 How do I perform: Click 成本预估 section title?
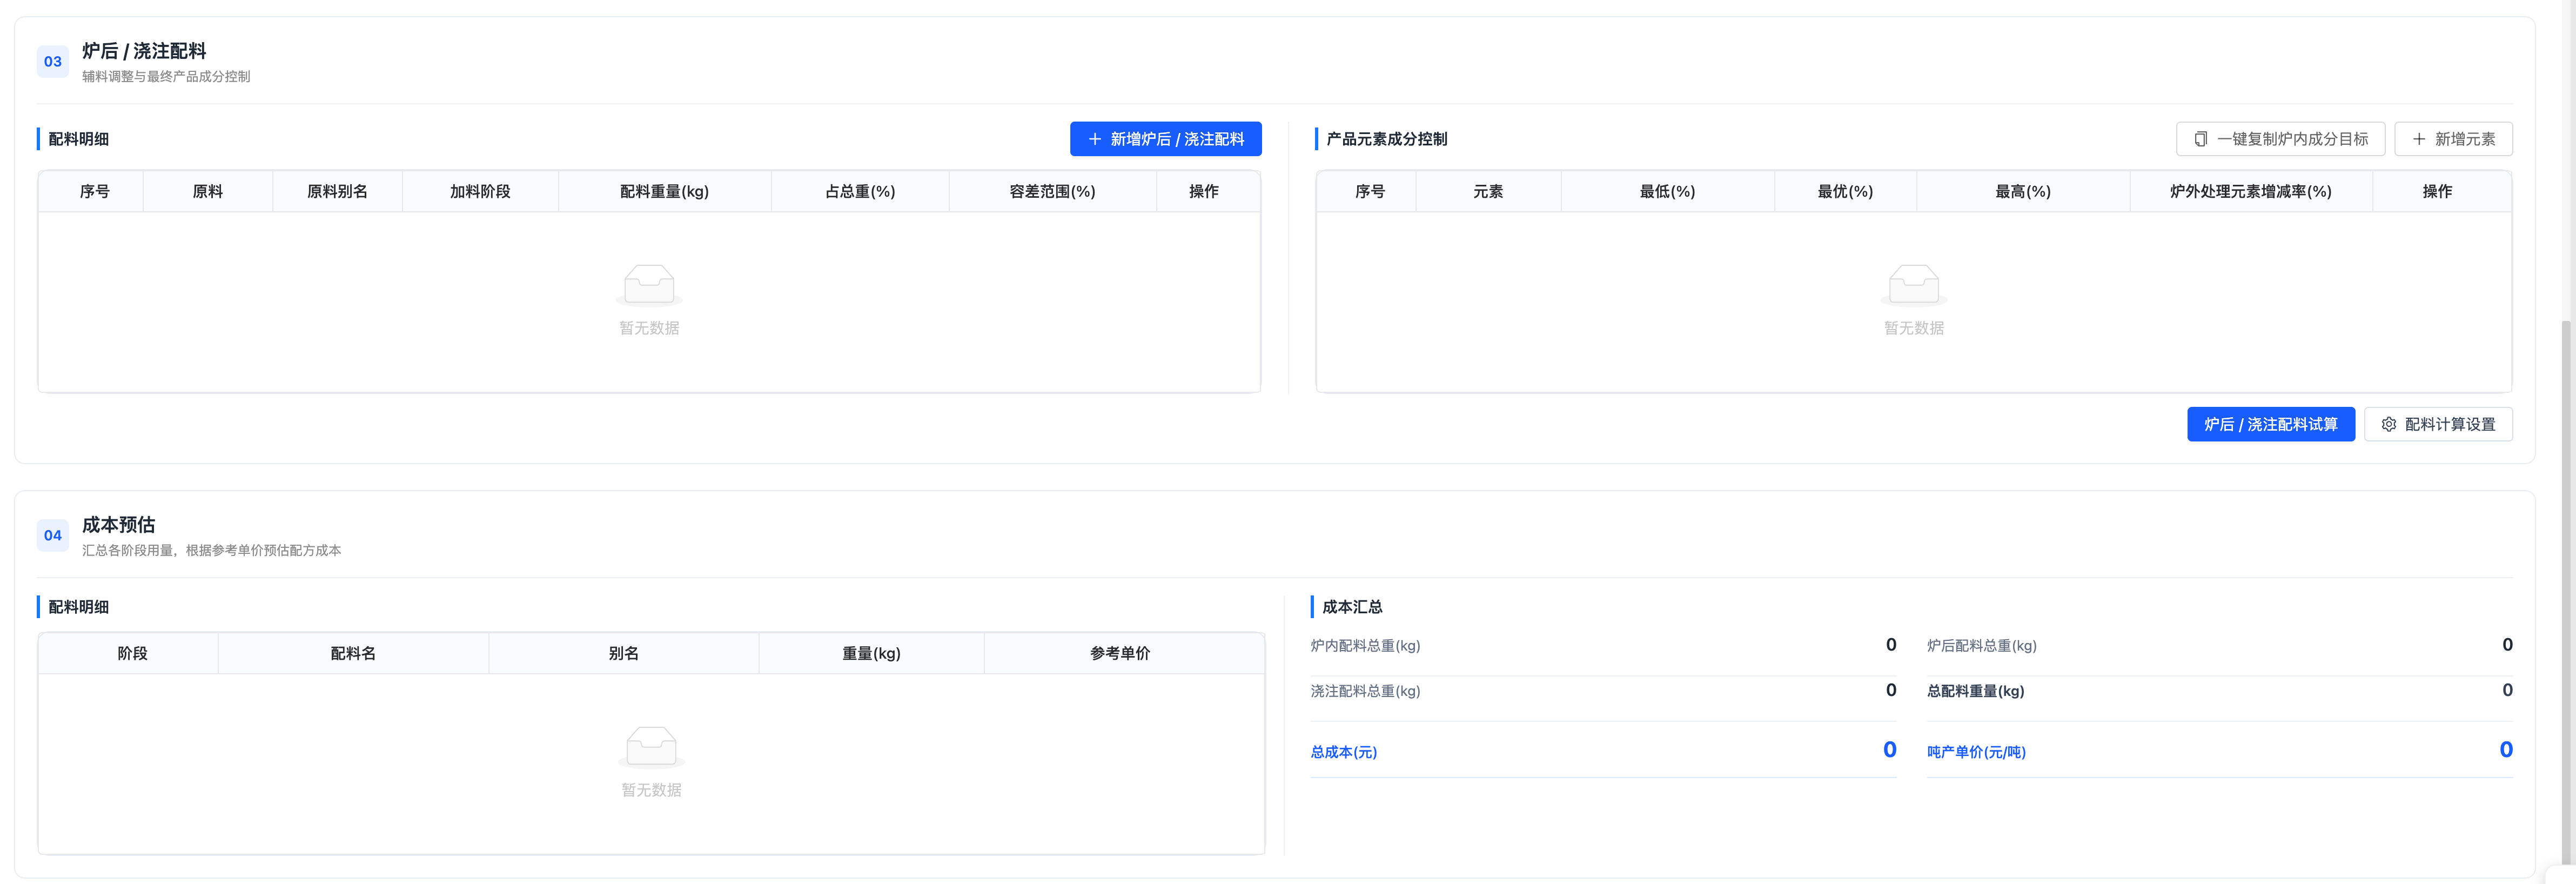[118, 525]
